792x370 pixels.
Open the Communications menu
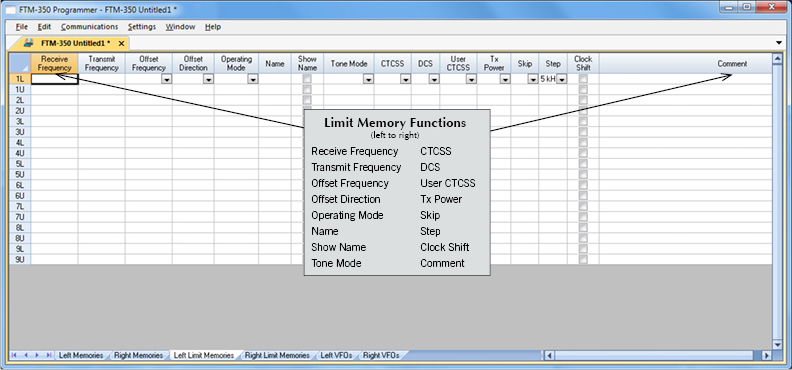click(89, 27)
